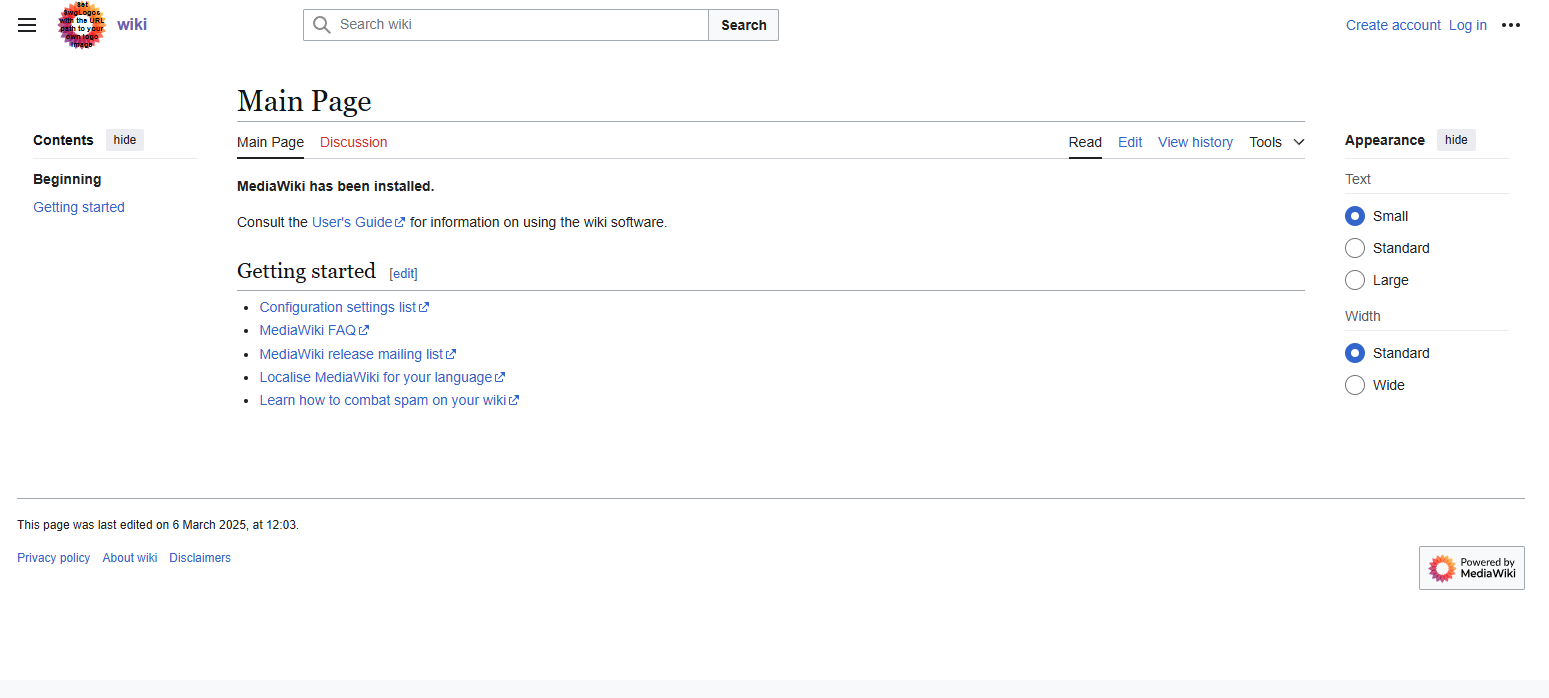Image resolution: width=1549 pixels, height=698 pixels.
Task: Click the wiki logo image
Action: (x=82, y=25)
